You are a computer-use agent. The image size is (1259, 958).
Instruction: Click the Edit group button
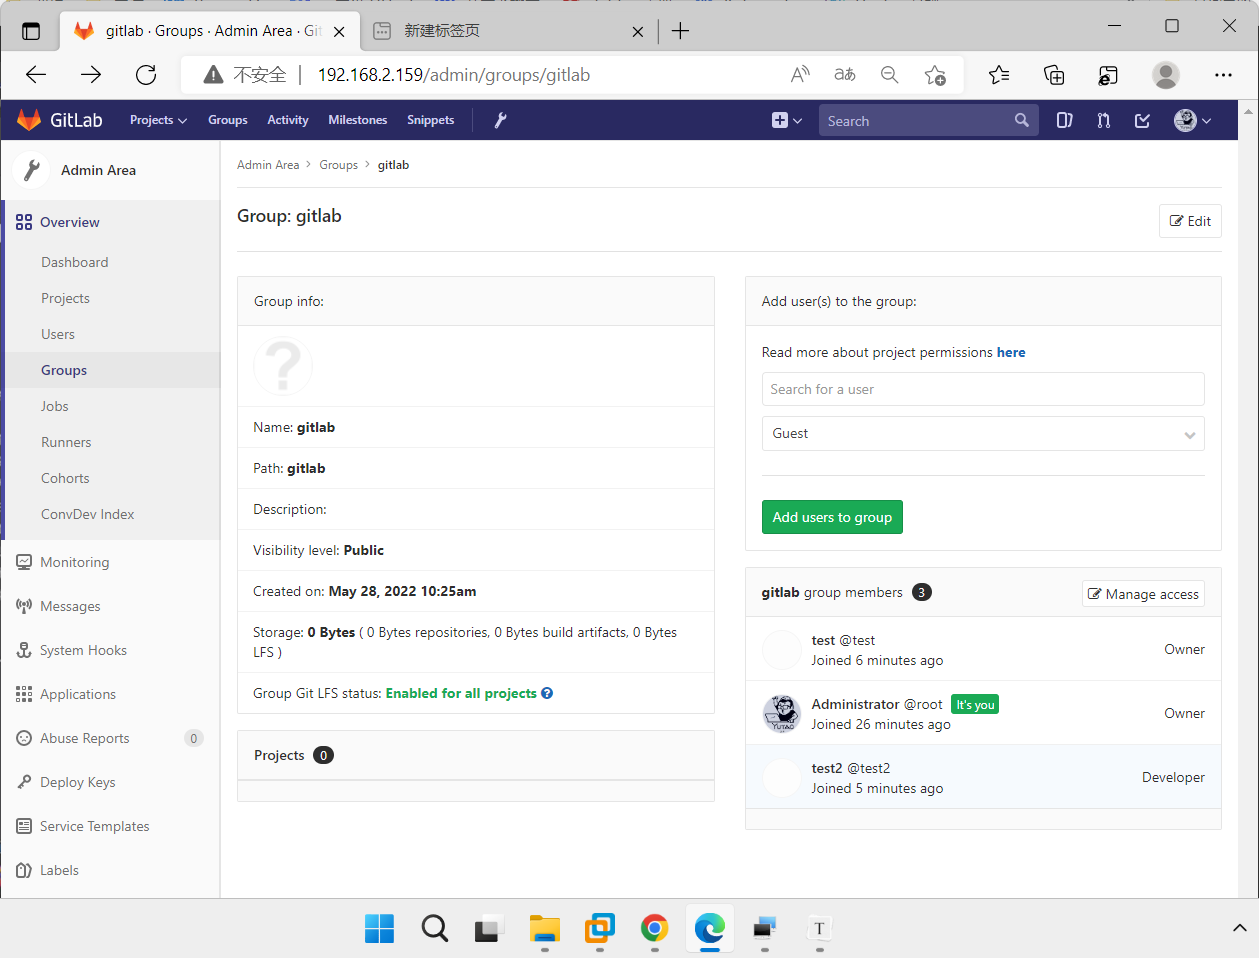coord(1190,221)
